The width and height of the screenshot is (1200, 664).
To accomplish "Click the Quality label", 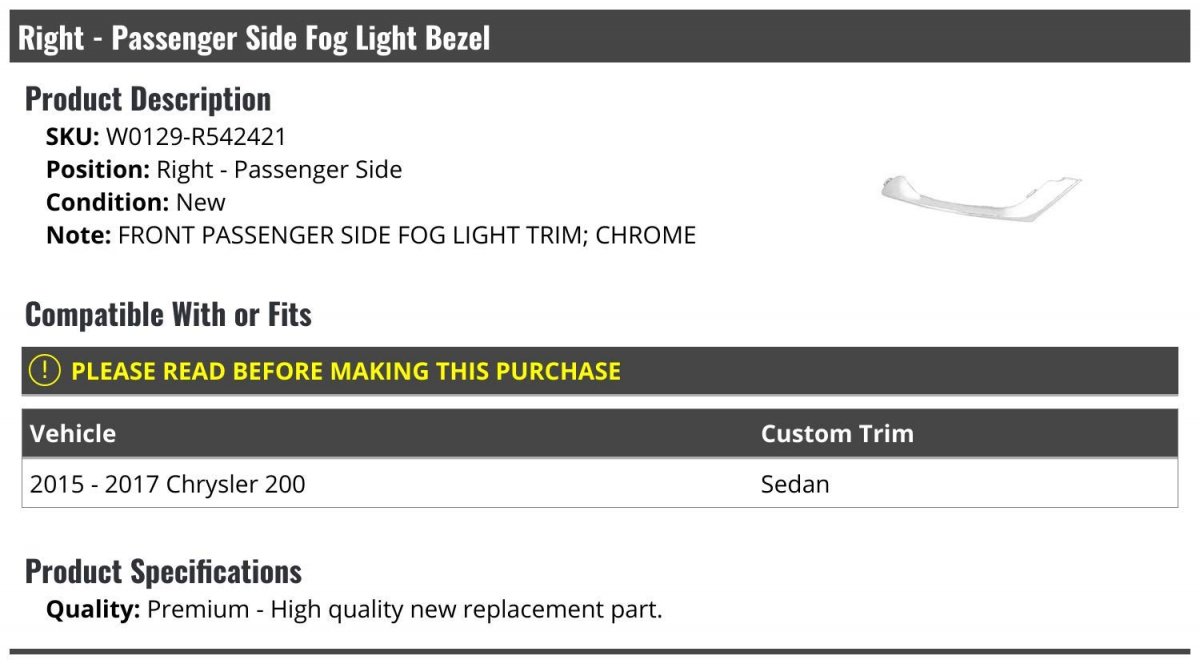I will (x=93, y=609).
